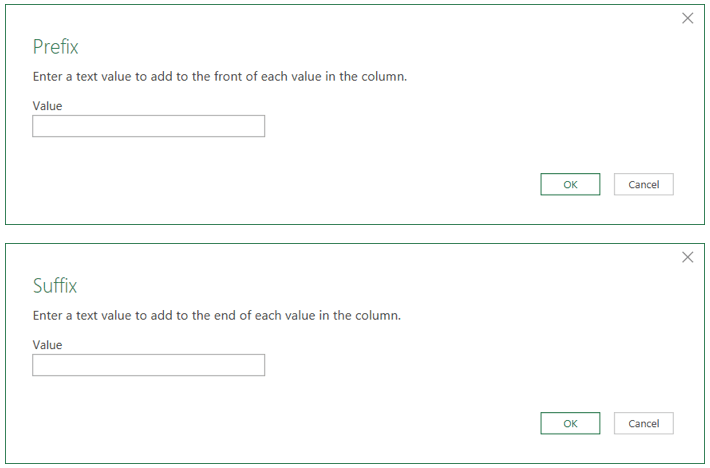Apply the prefix by clicking OK
The width and height of the screenshot is (710, 468).
tap(570, 184)
